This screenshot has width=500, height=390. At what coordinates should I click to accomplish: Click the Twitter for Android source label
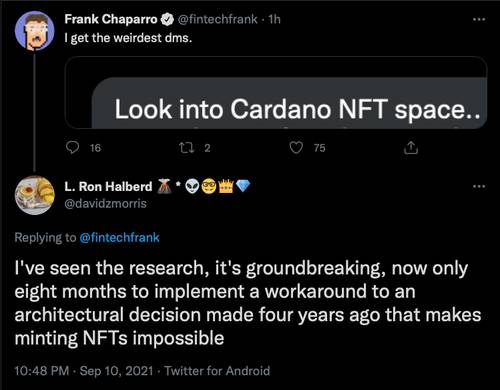click(x=217, y=371)
